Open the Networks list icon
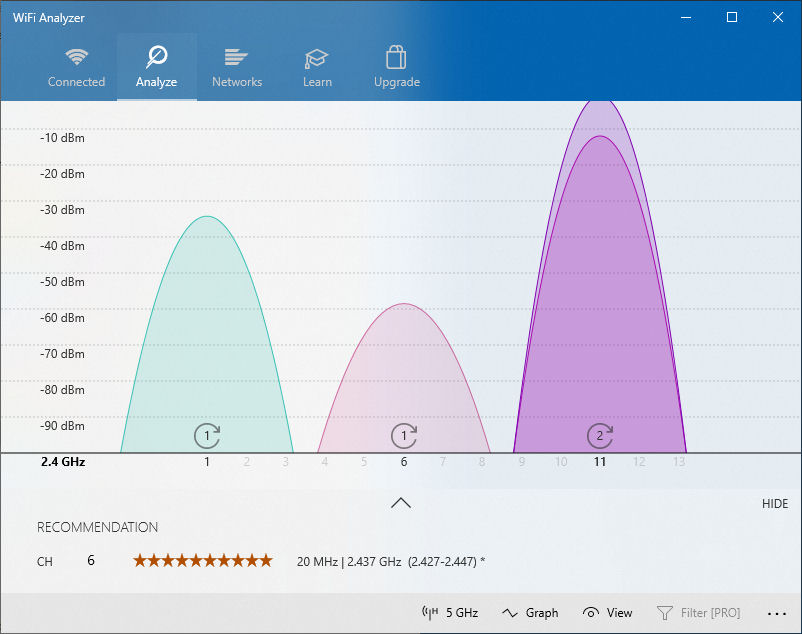This screenshot has height=634, width=802. [236, 55]
